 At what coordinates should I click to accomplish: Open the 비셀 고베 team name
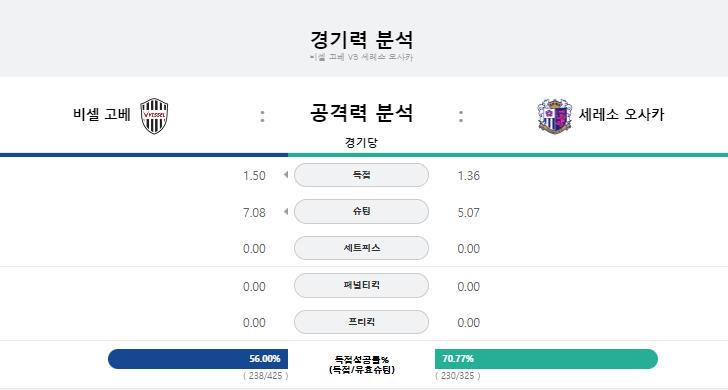click(102, 114)
